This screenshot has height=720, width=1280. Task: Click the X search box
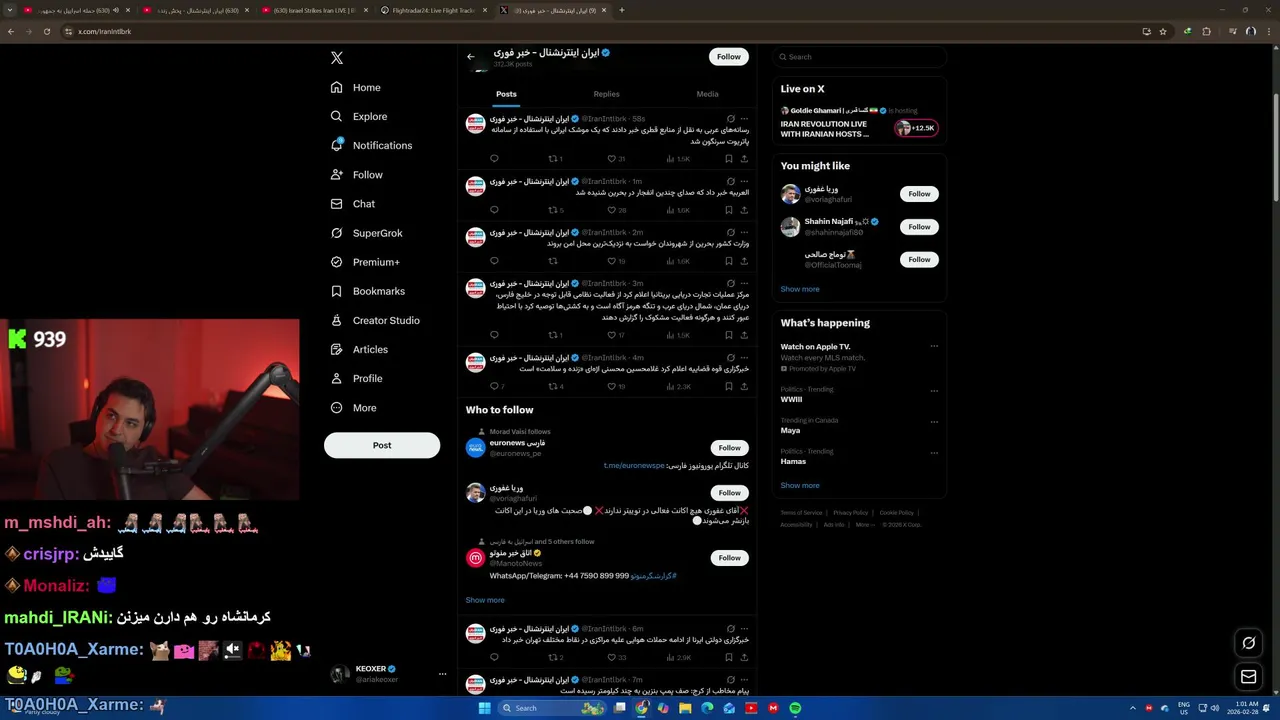click(859, 57)
